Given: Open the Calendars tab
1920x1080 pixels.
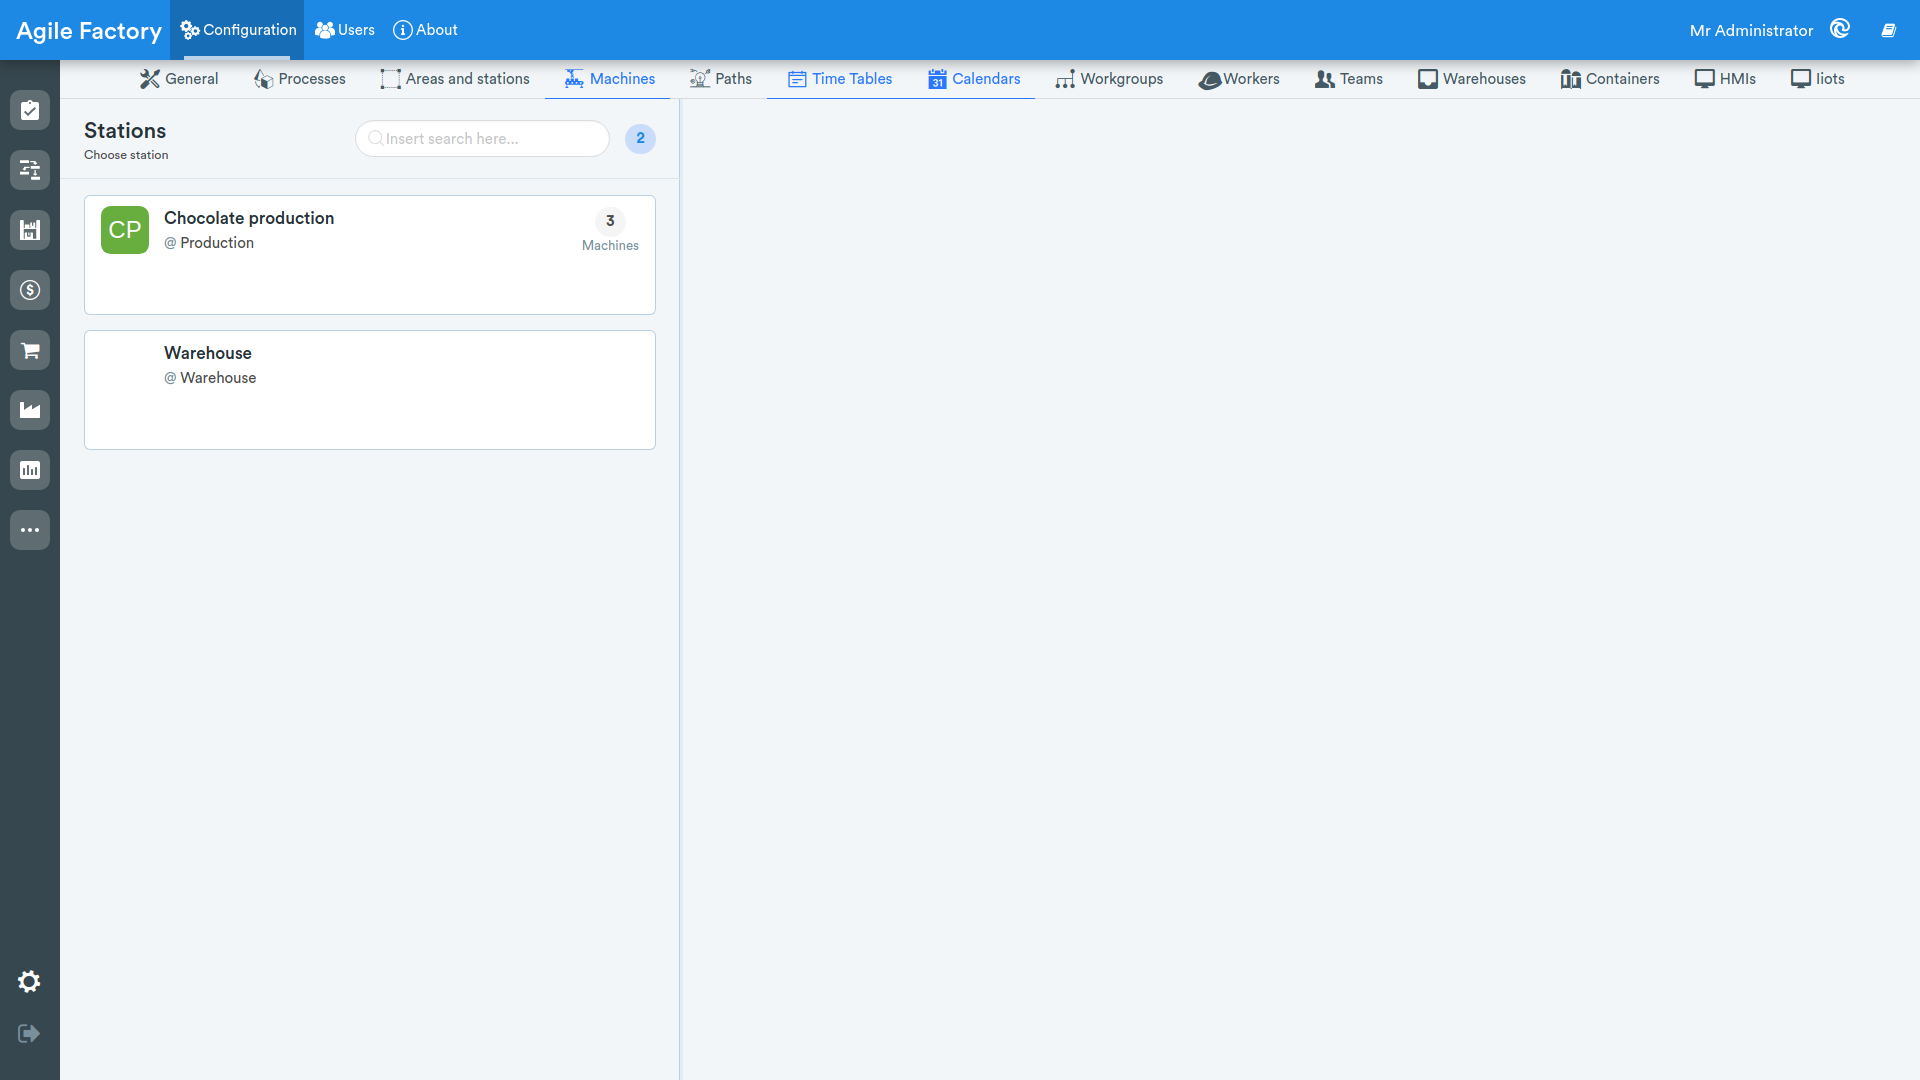Looking at the screenshot, I should tap(974, 79).
